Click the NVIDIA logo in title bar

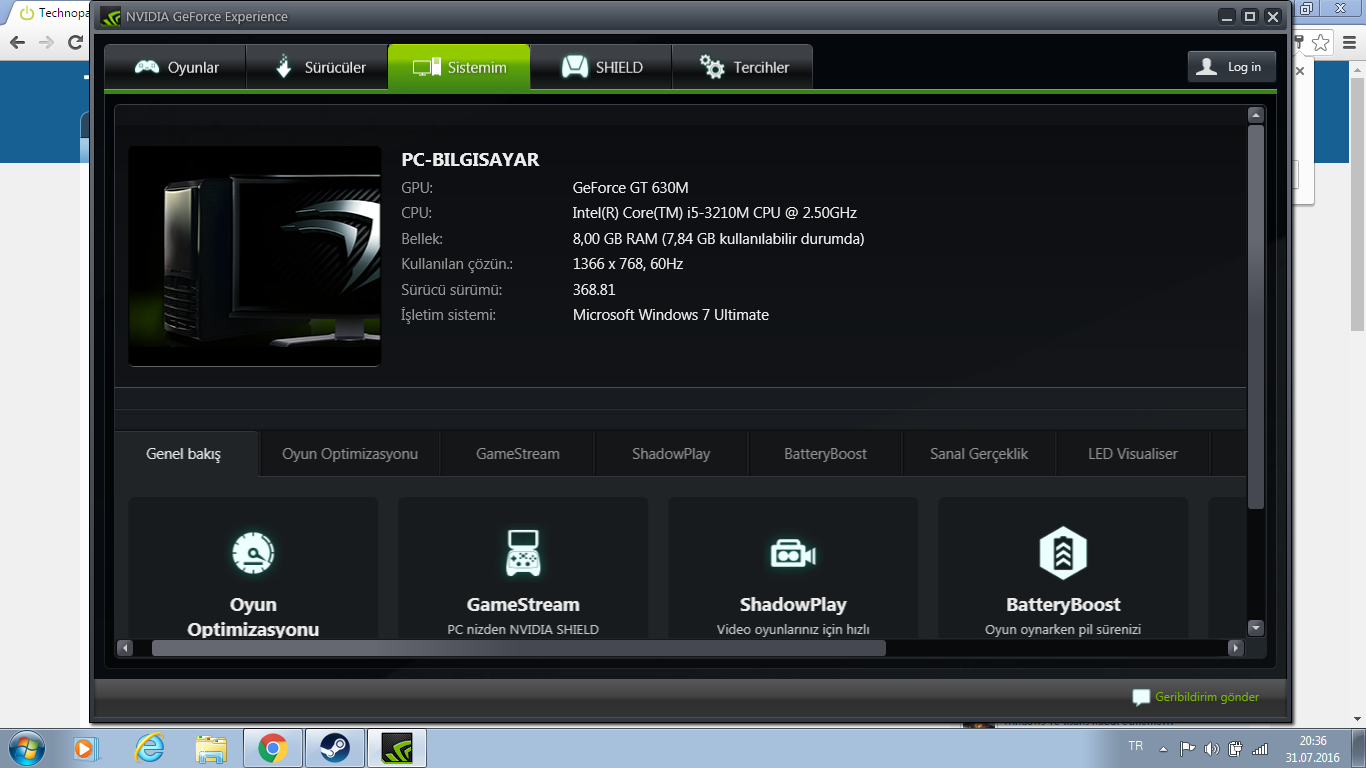click(110, 16)
